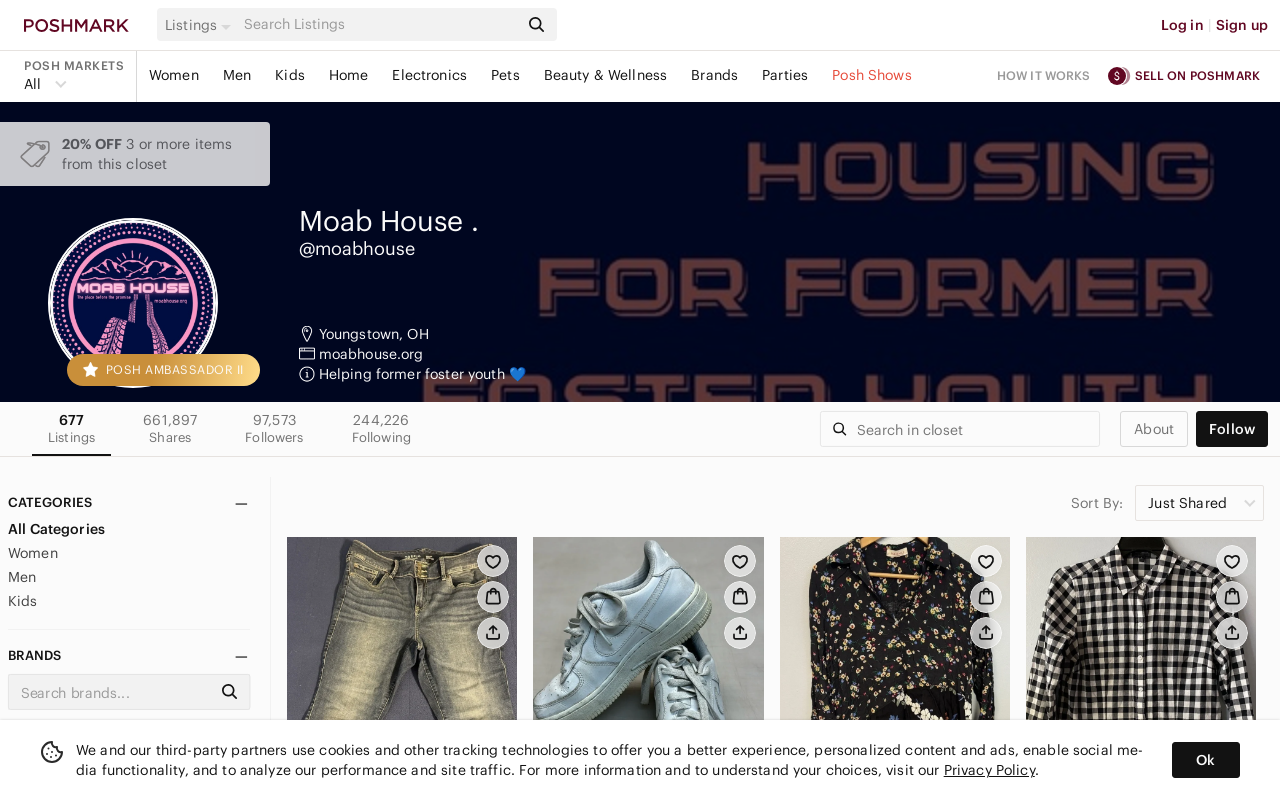The image size is (1280, 800).
Task: Open the Brands menu
Action: 714,75
